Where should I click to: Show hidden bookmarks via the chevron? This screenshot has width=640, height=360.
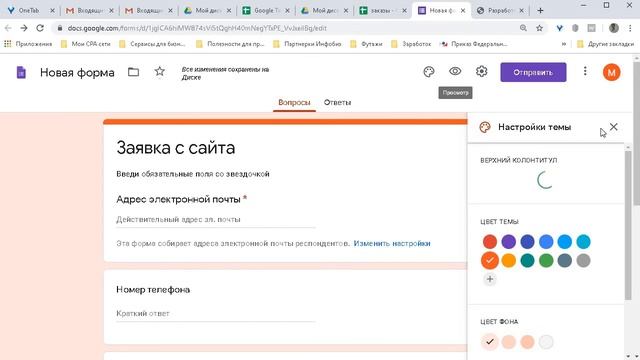point(564,44)
